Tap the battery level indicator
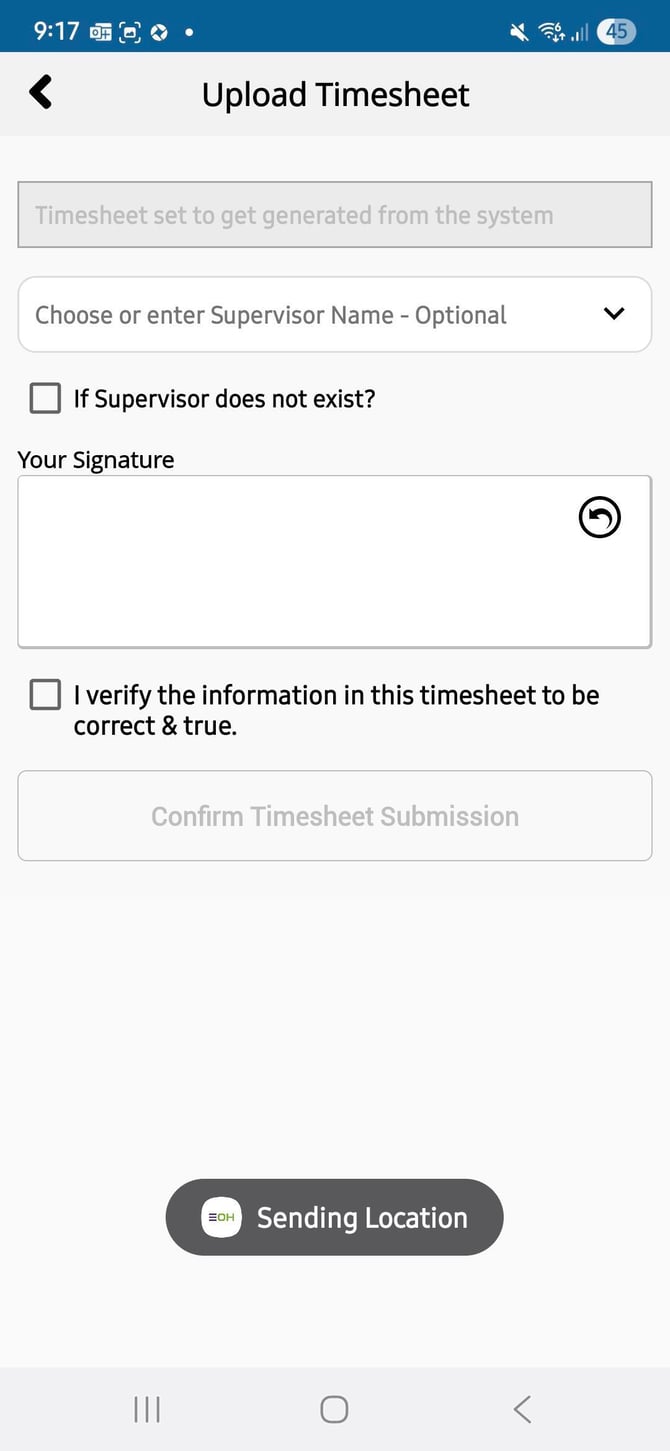670x1451 pixels. (x=616, y=32)
